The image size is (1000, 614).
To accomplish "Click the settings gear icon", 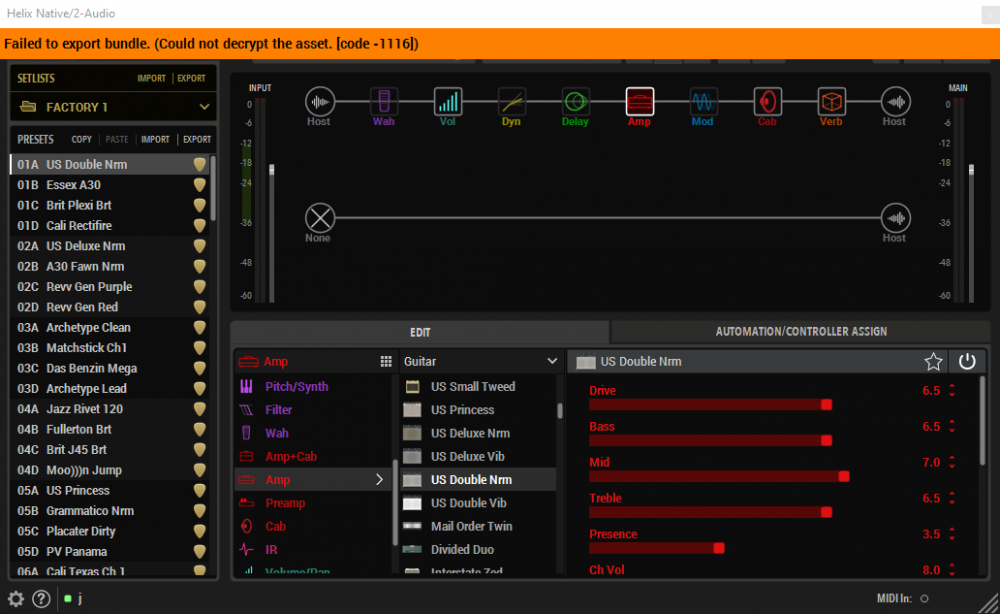I will pos(14,599).
